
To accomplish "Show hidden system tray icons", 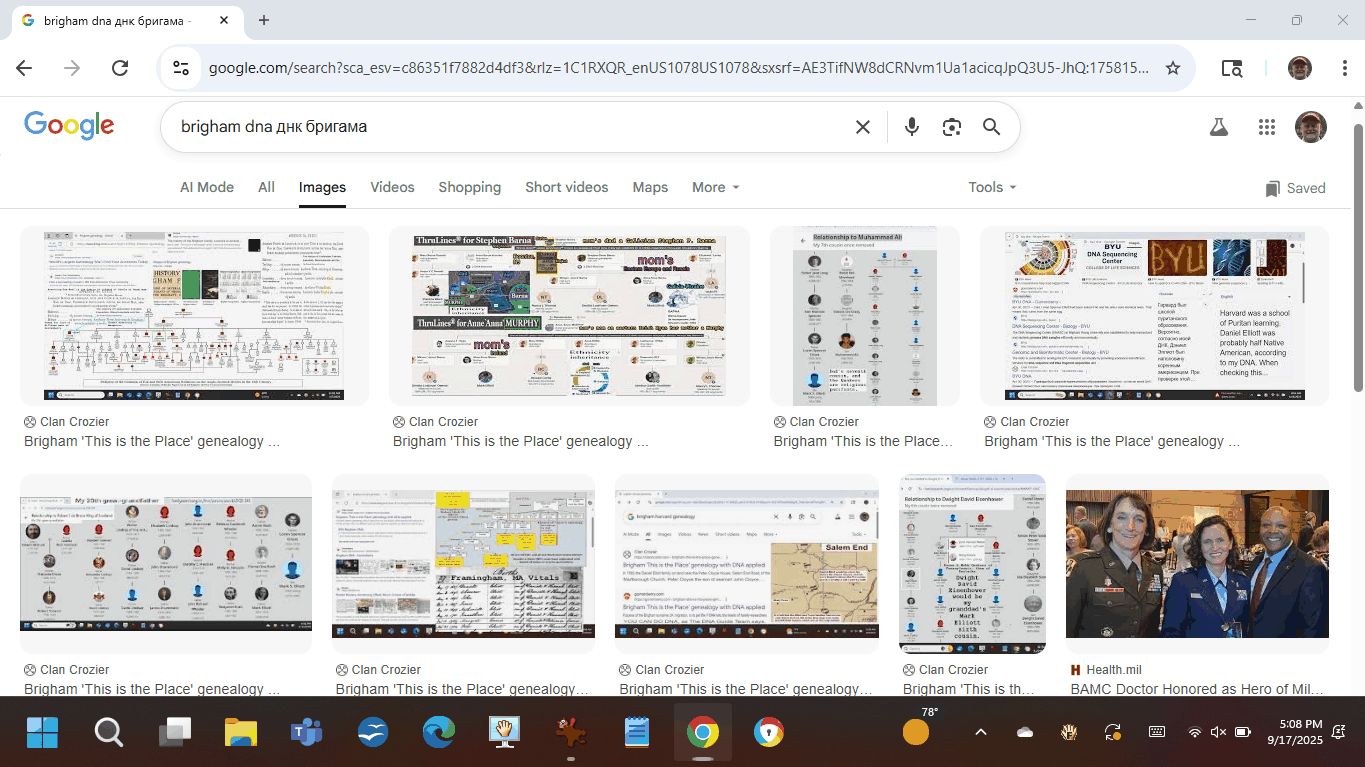I will coord(979,732).
